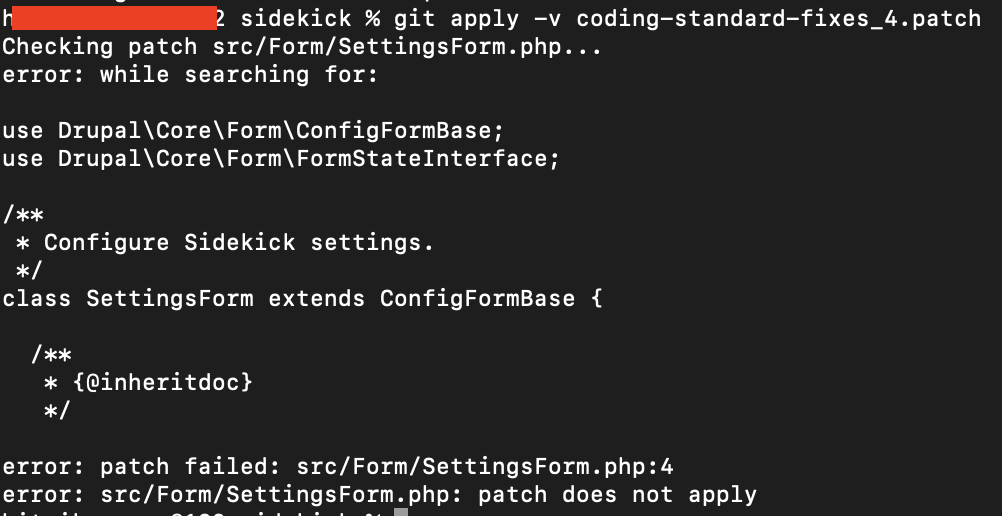Click the '{@inheritdoc}' annotation text
Image resolution: width=1002 pixels, height=516 pixels.
click(x=163, y=382)
